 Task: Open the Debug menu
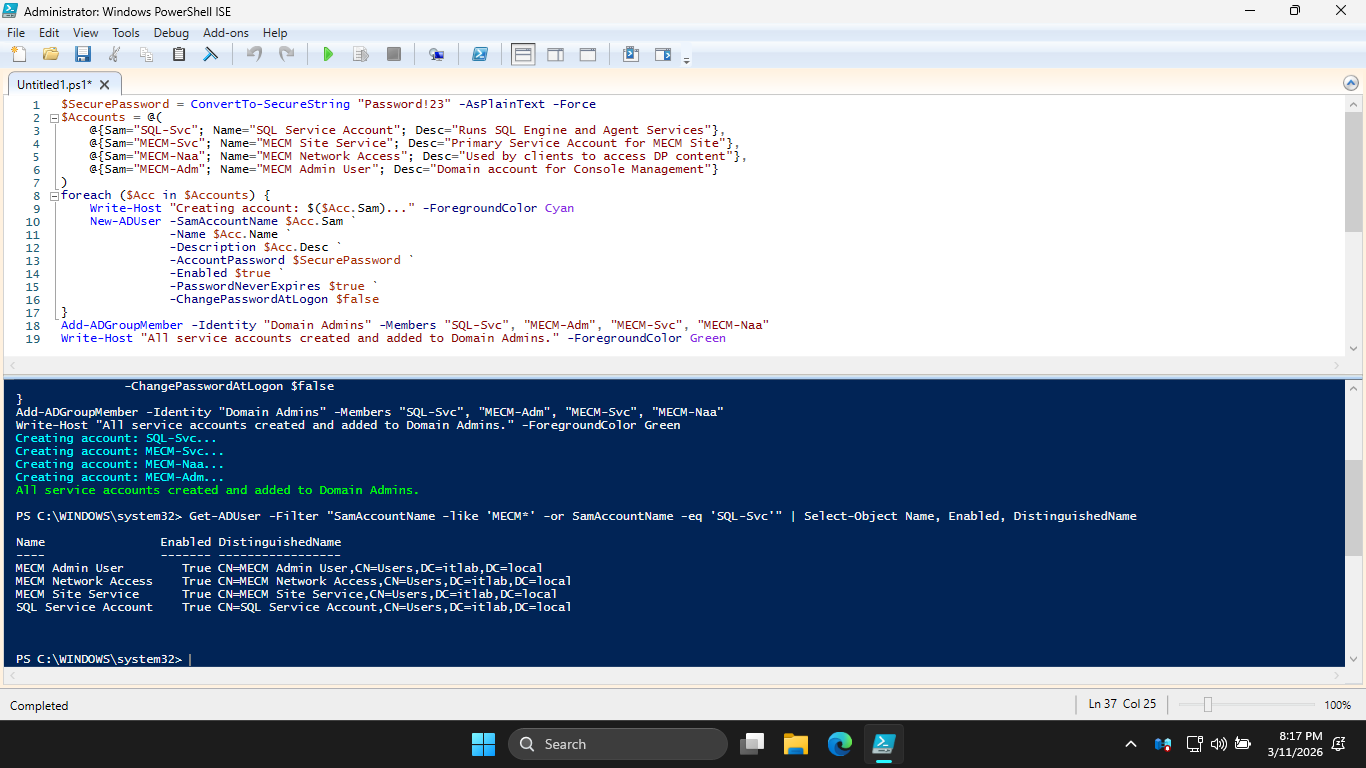[171, 33]
